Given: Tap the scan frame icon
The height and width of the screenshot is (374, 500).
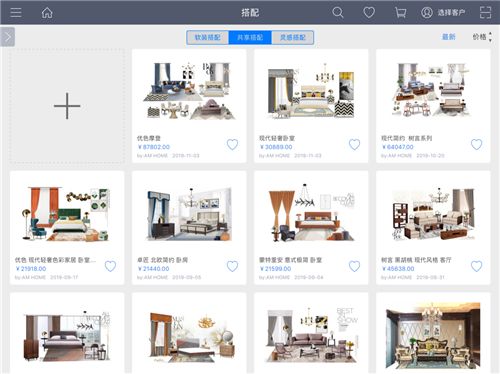Looking at the screenshot, I should tap(485, 13).
